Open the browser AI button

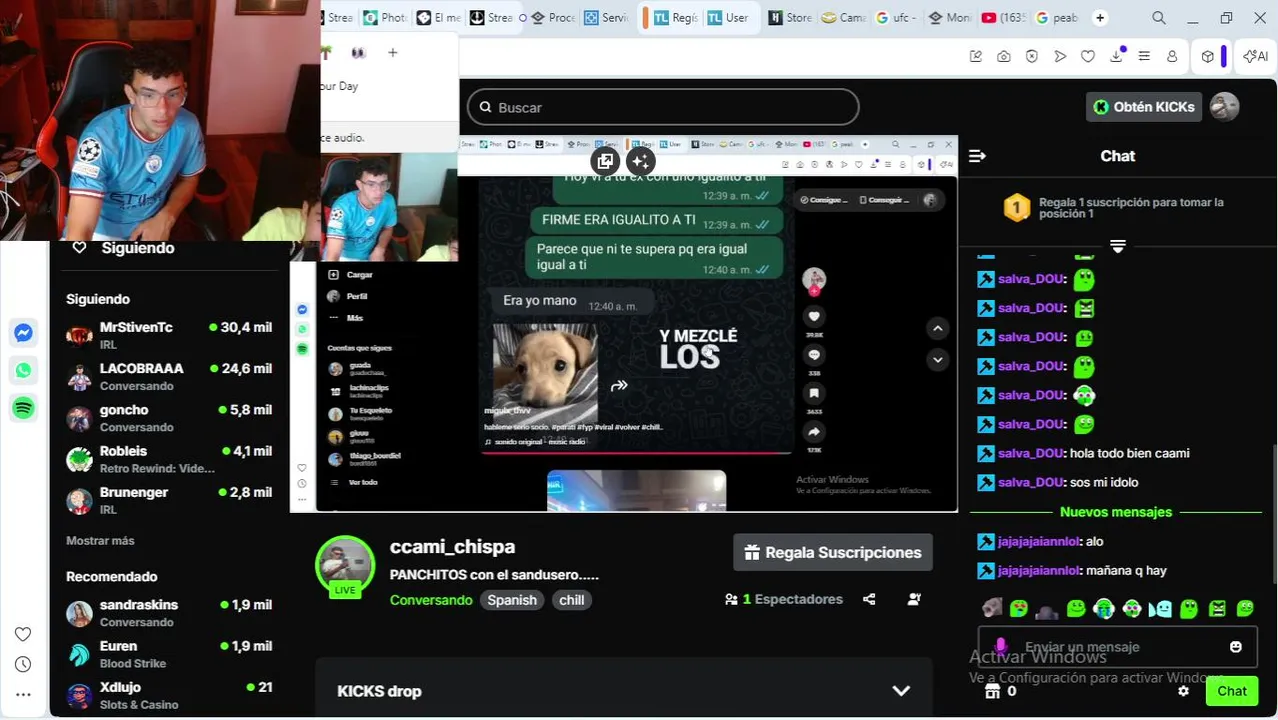[x=1255, y=57]
